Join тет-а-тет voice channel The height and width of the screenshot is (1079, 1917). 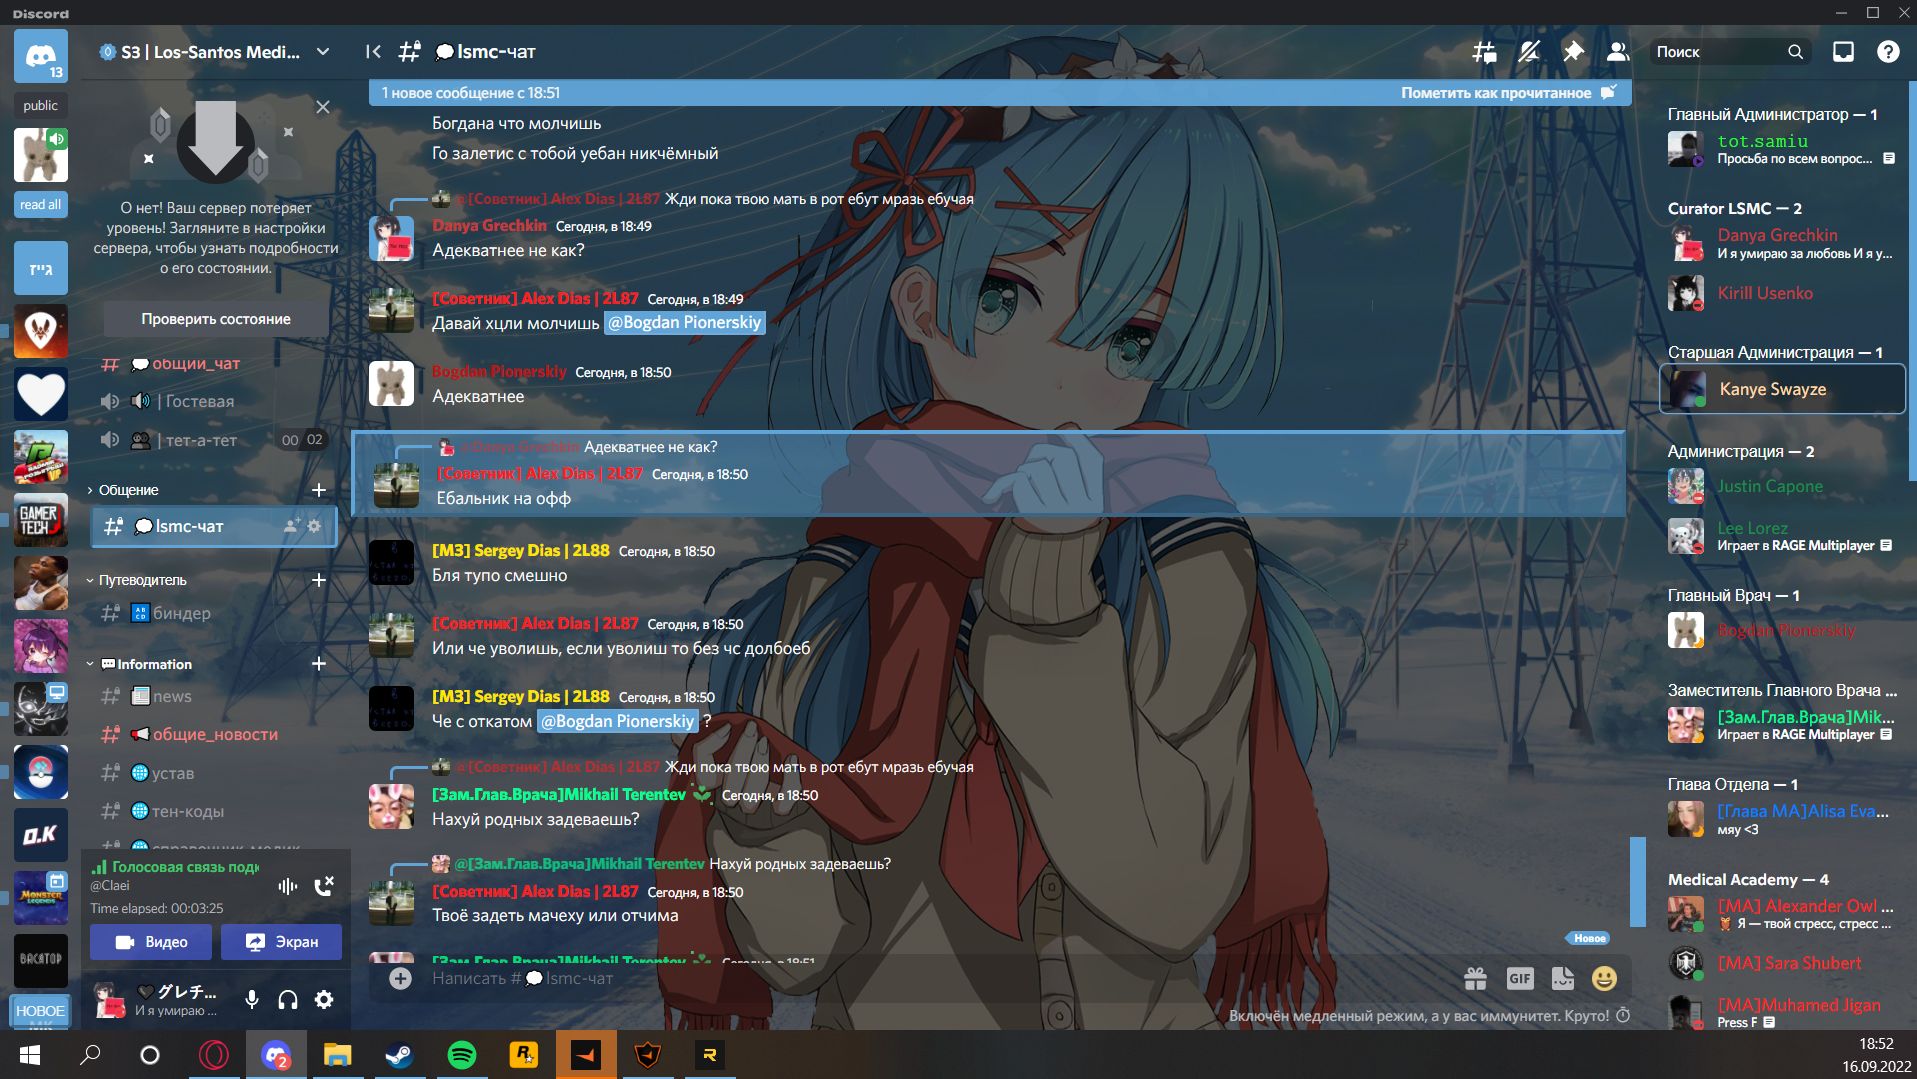[x=200, y=440]
